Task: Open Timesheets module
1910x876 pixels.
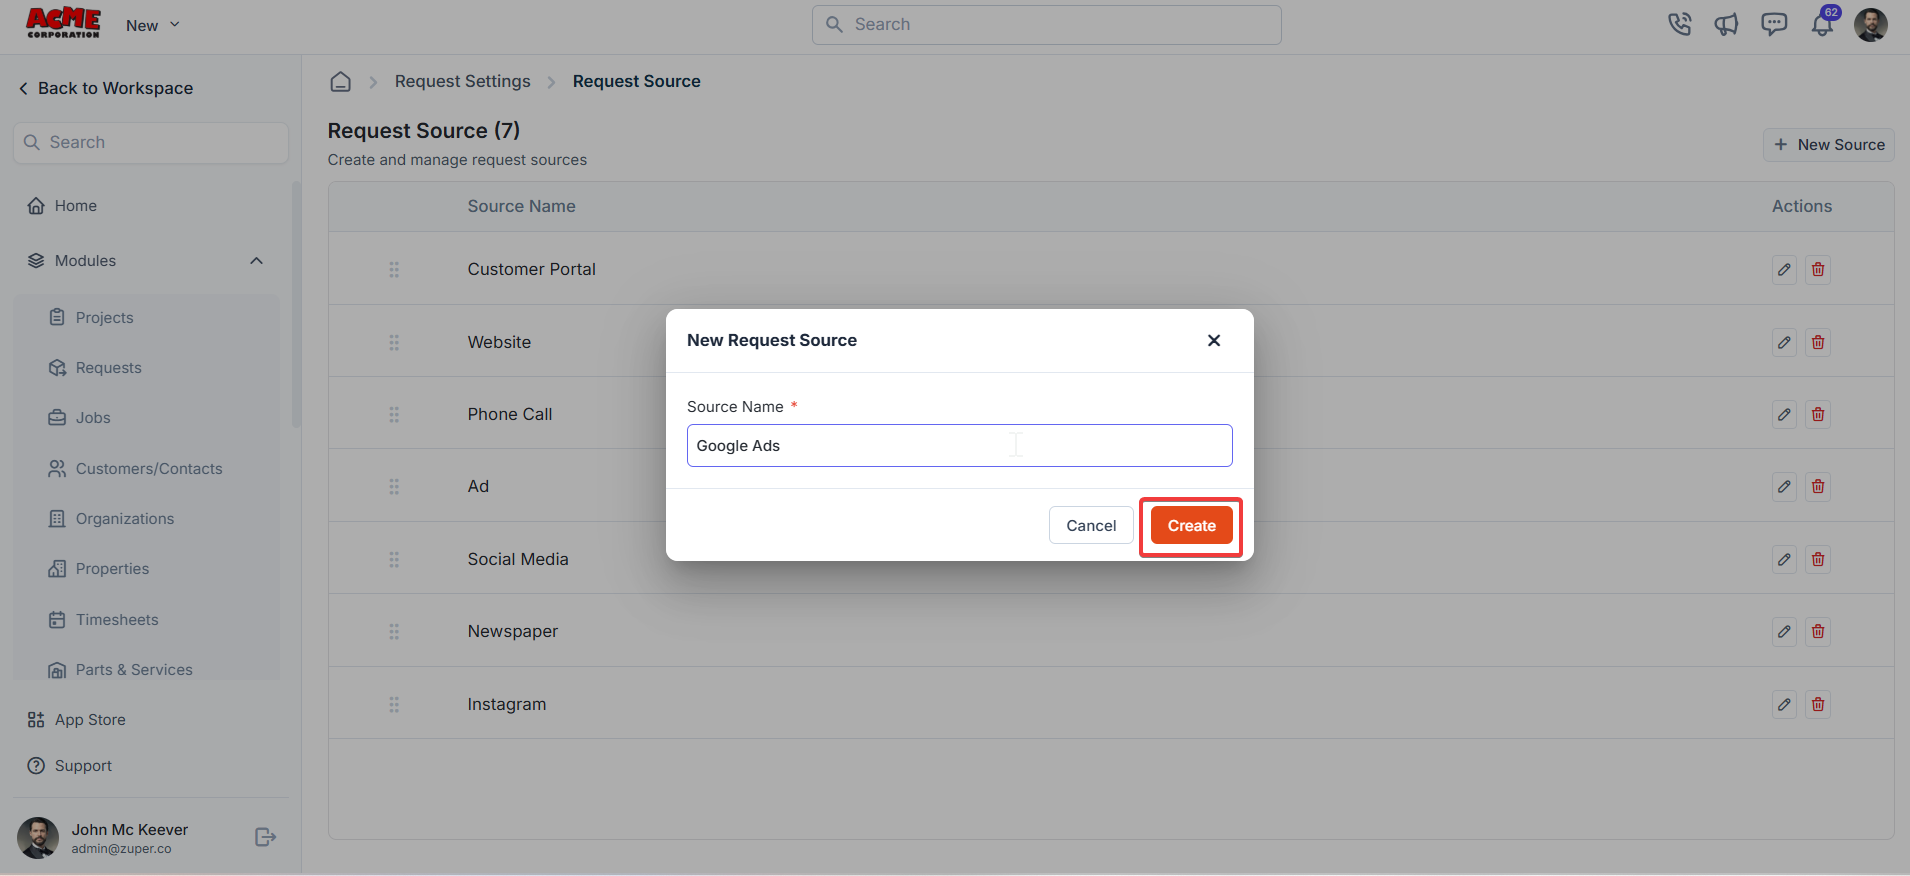Action: click(x=103, y=620)
